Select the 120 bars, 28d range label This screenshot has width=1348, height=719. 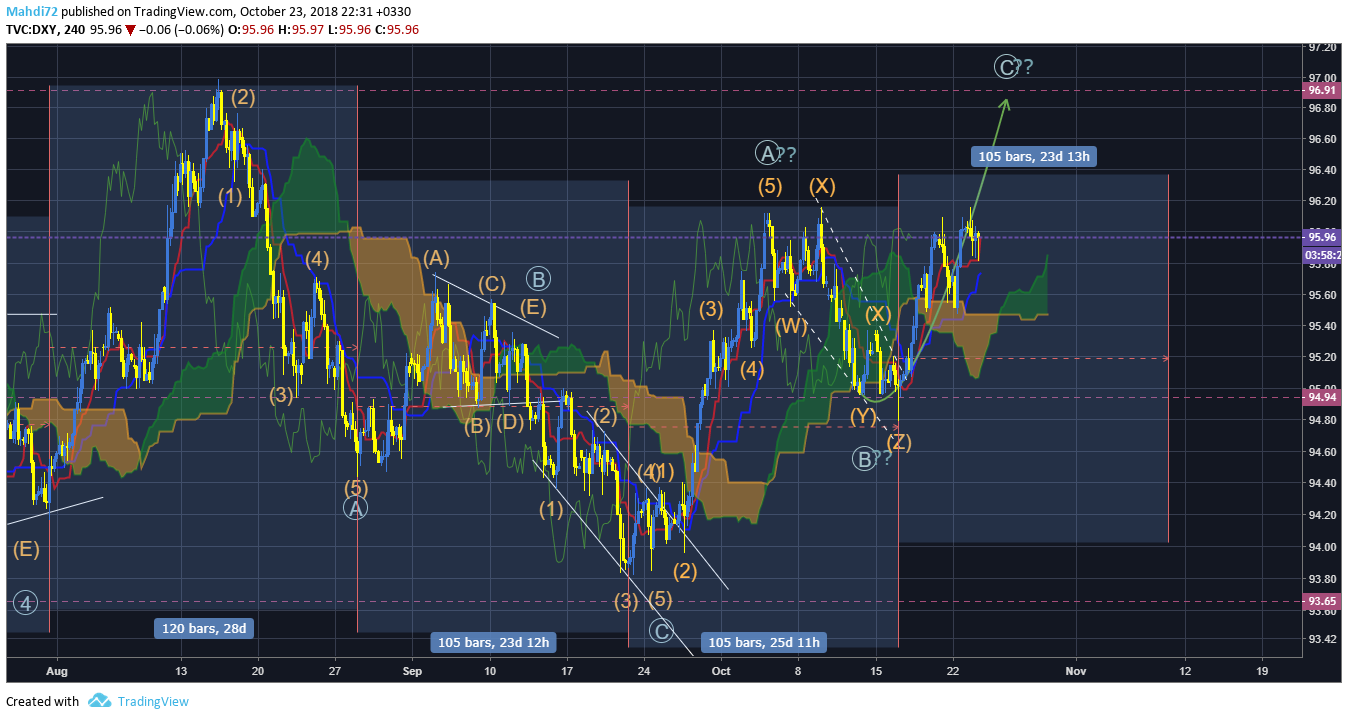204,628
